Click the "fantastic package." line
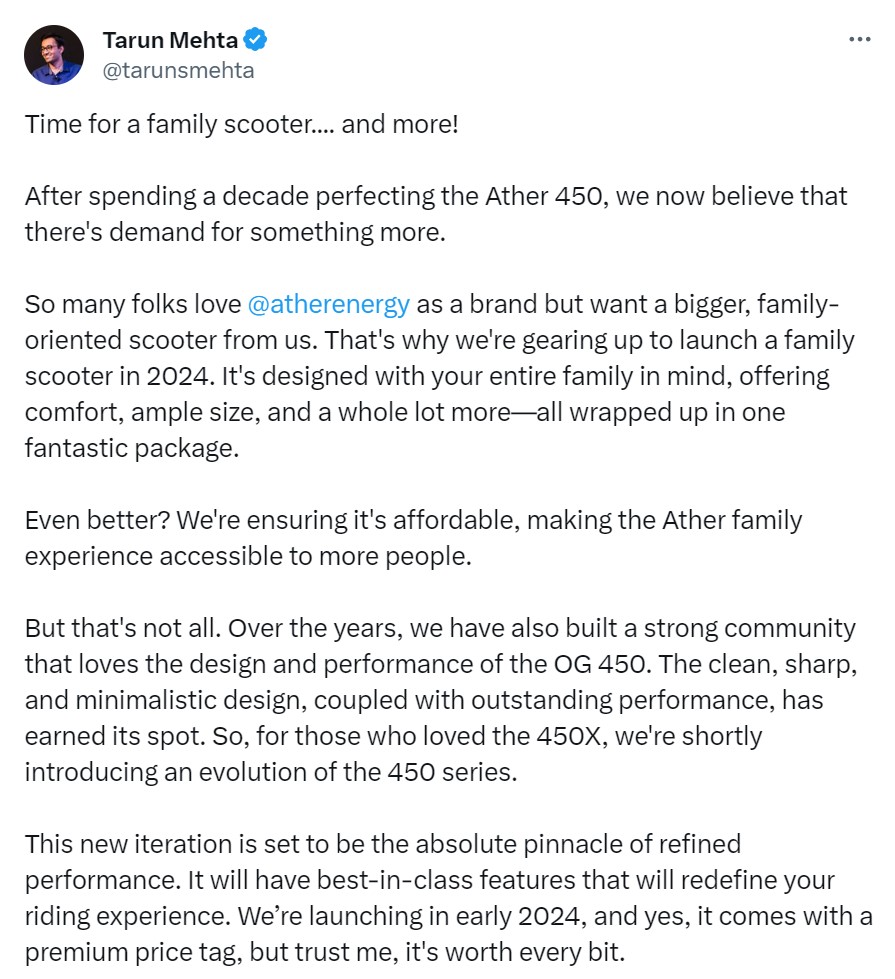Screen dimensions: 895x979 click(132, 449)
